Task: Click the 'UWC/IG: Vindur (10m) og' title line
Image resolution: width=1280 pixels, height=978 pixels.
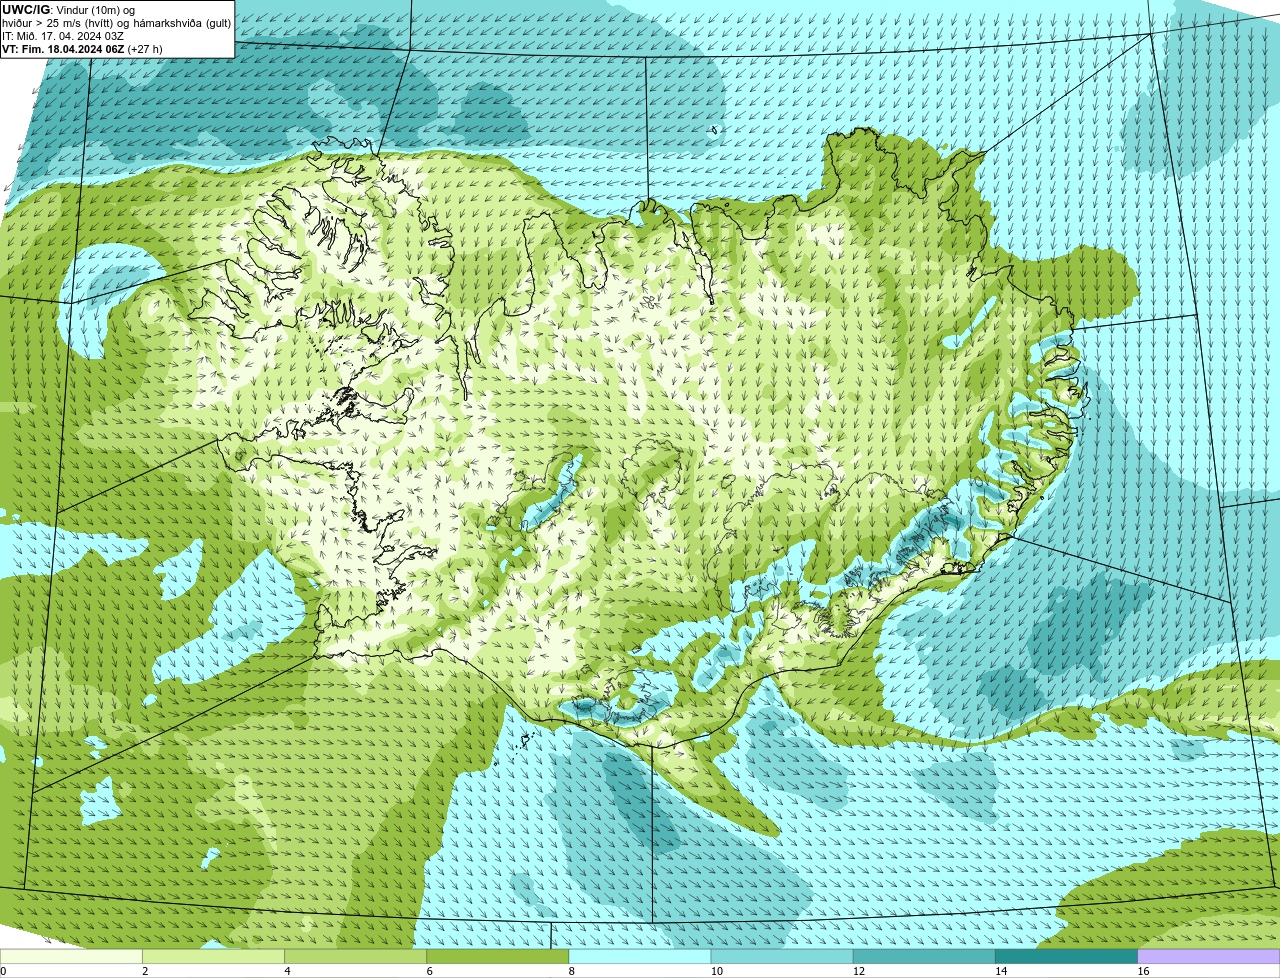Action: (69, 9)
